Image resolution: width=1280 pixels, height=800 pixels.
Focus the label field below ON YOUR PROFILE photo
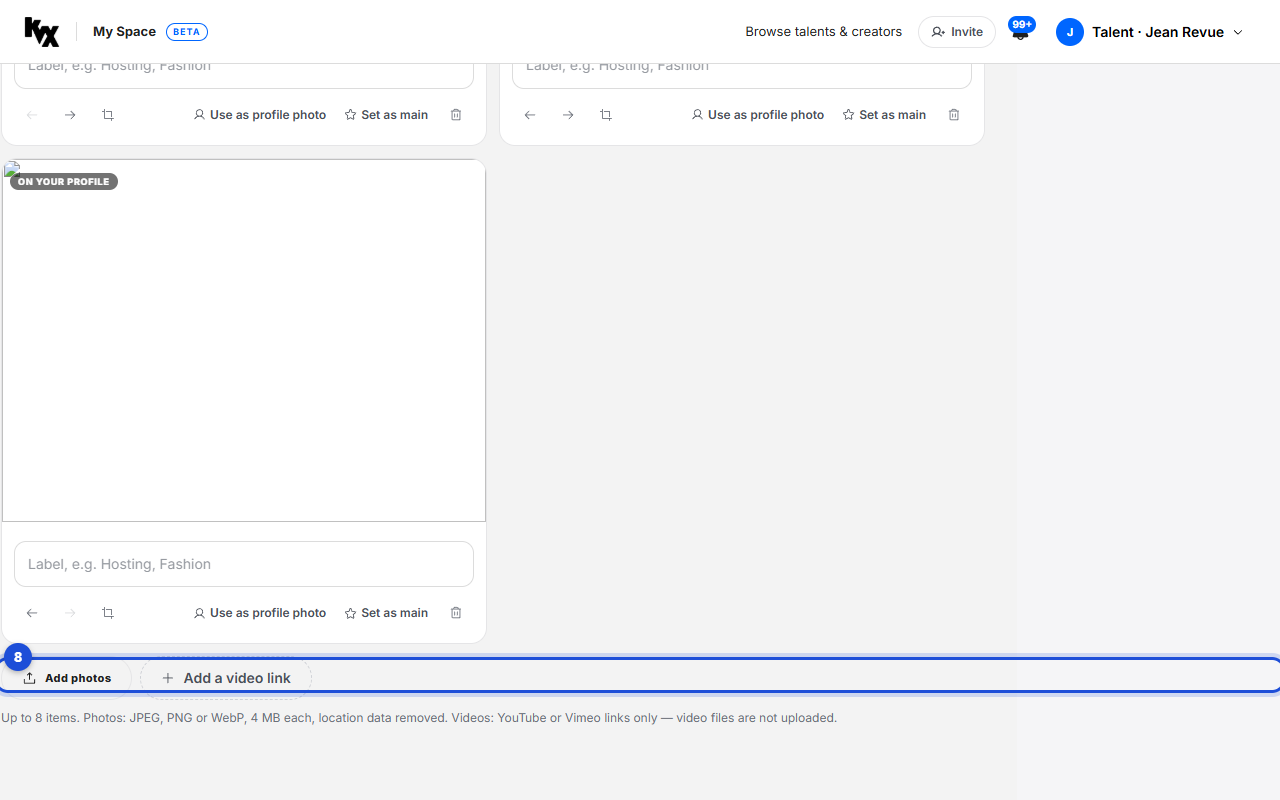click(x=244, y=564)
